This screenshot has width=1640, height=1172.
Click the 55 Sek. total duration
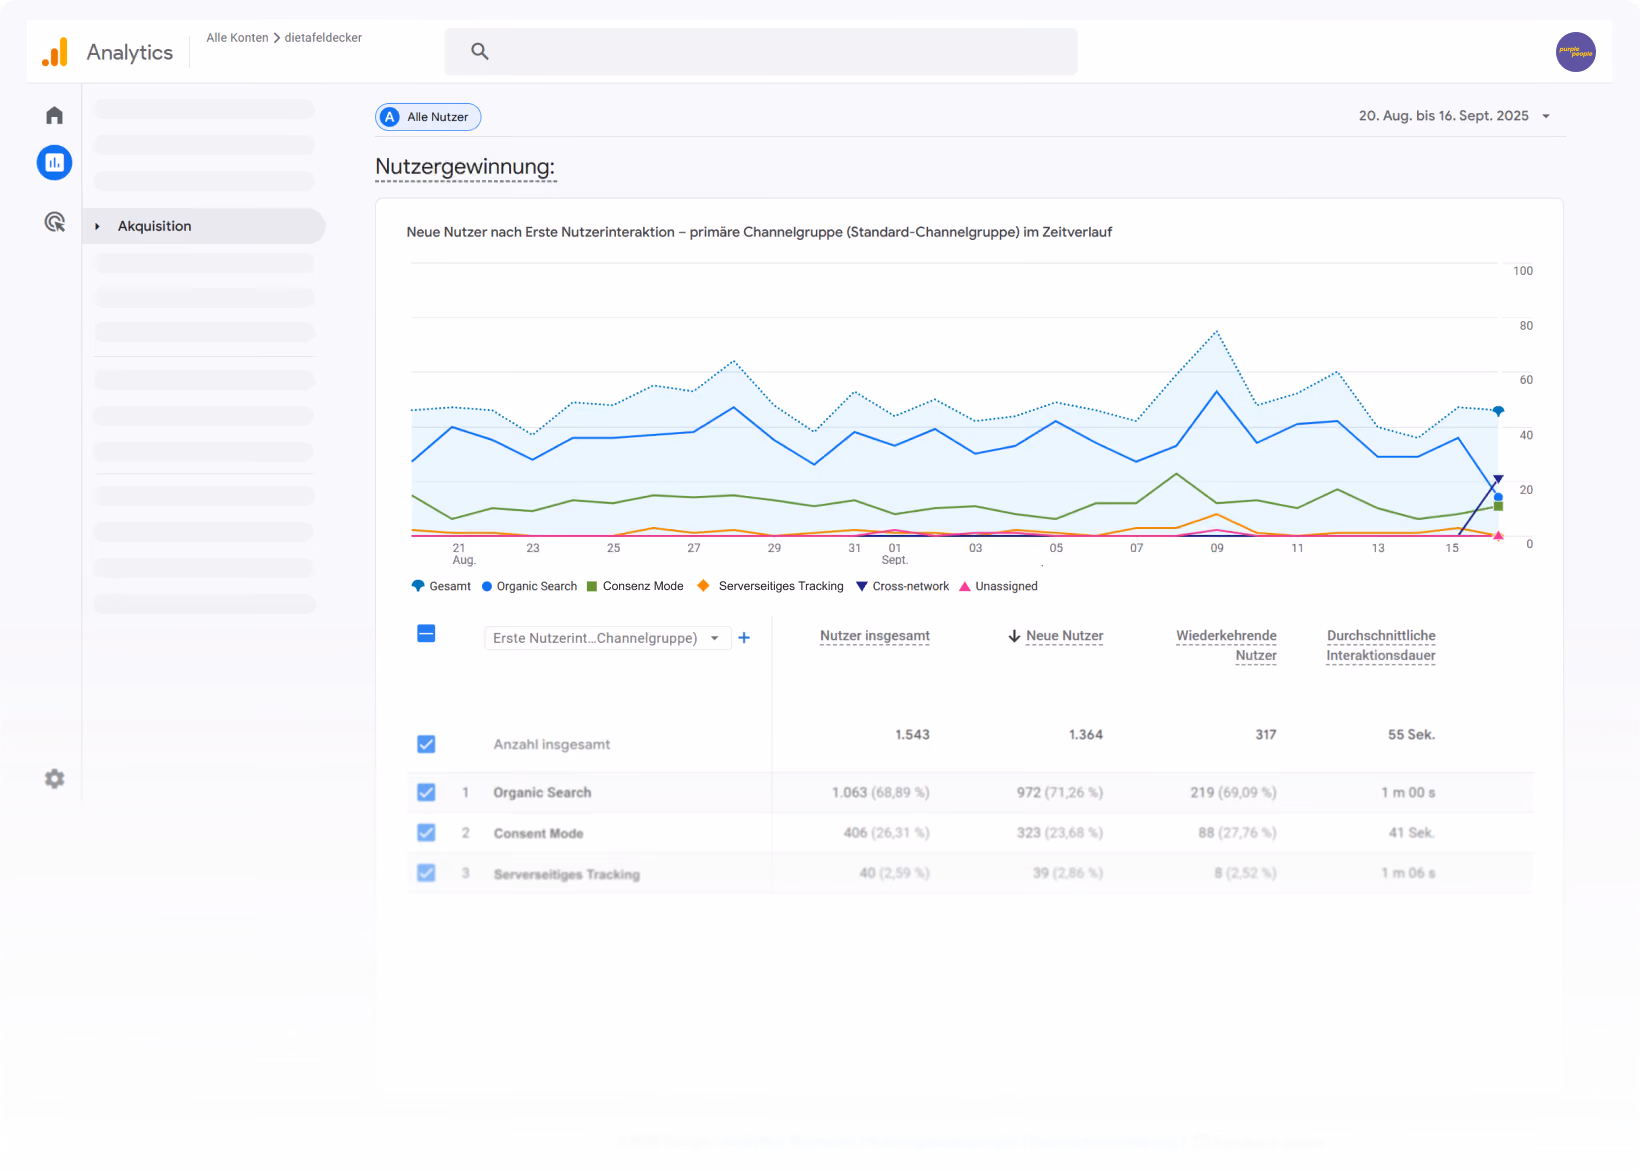coord(1411,735)
